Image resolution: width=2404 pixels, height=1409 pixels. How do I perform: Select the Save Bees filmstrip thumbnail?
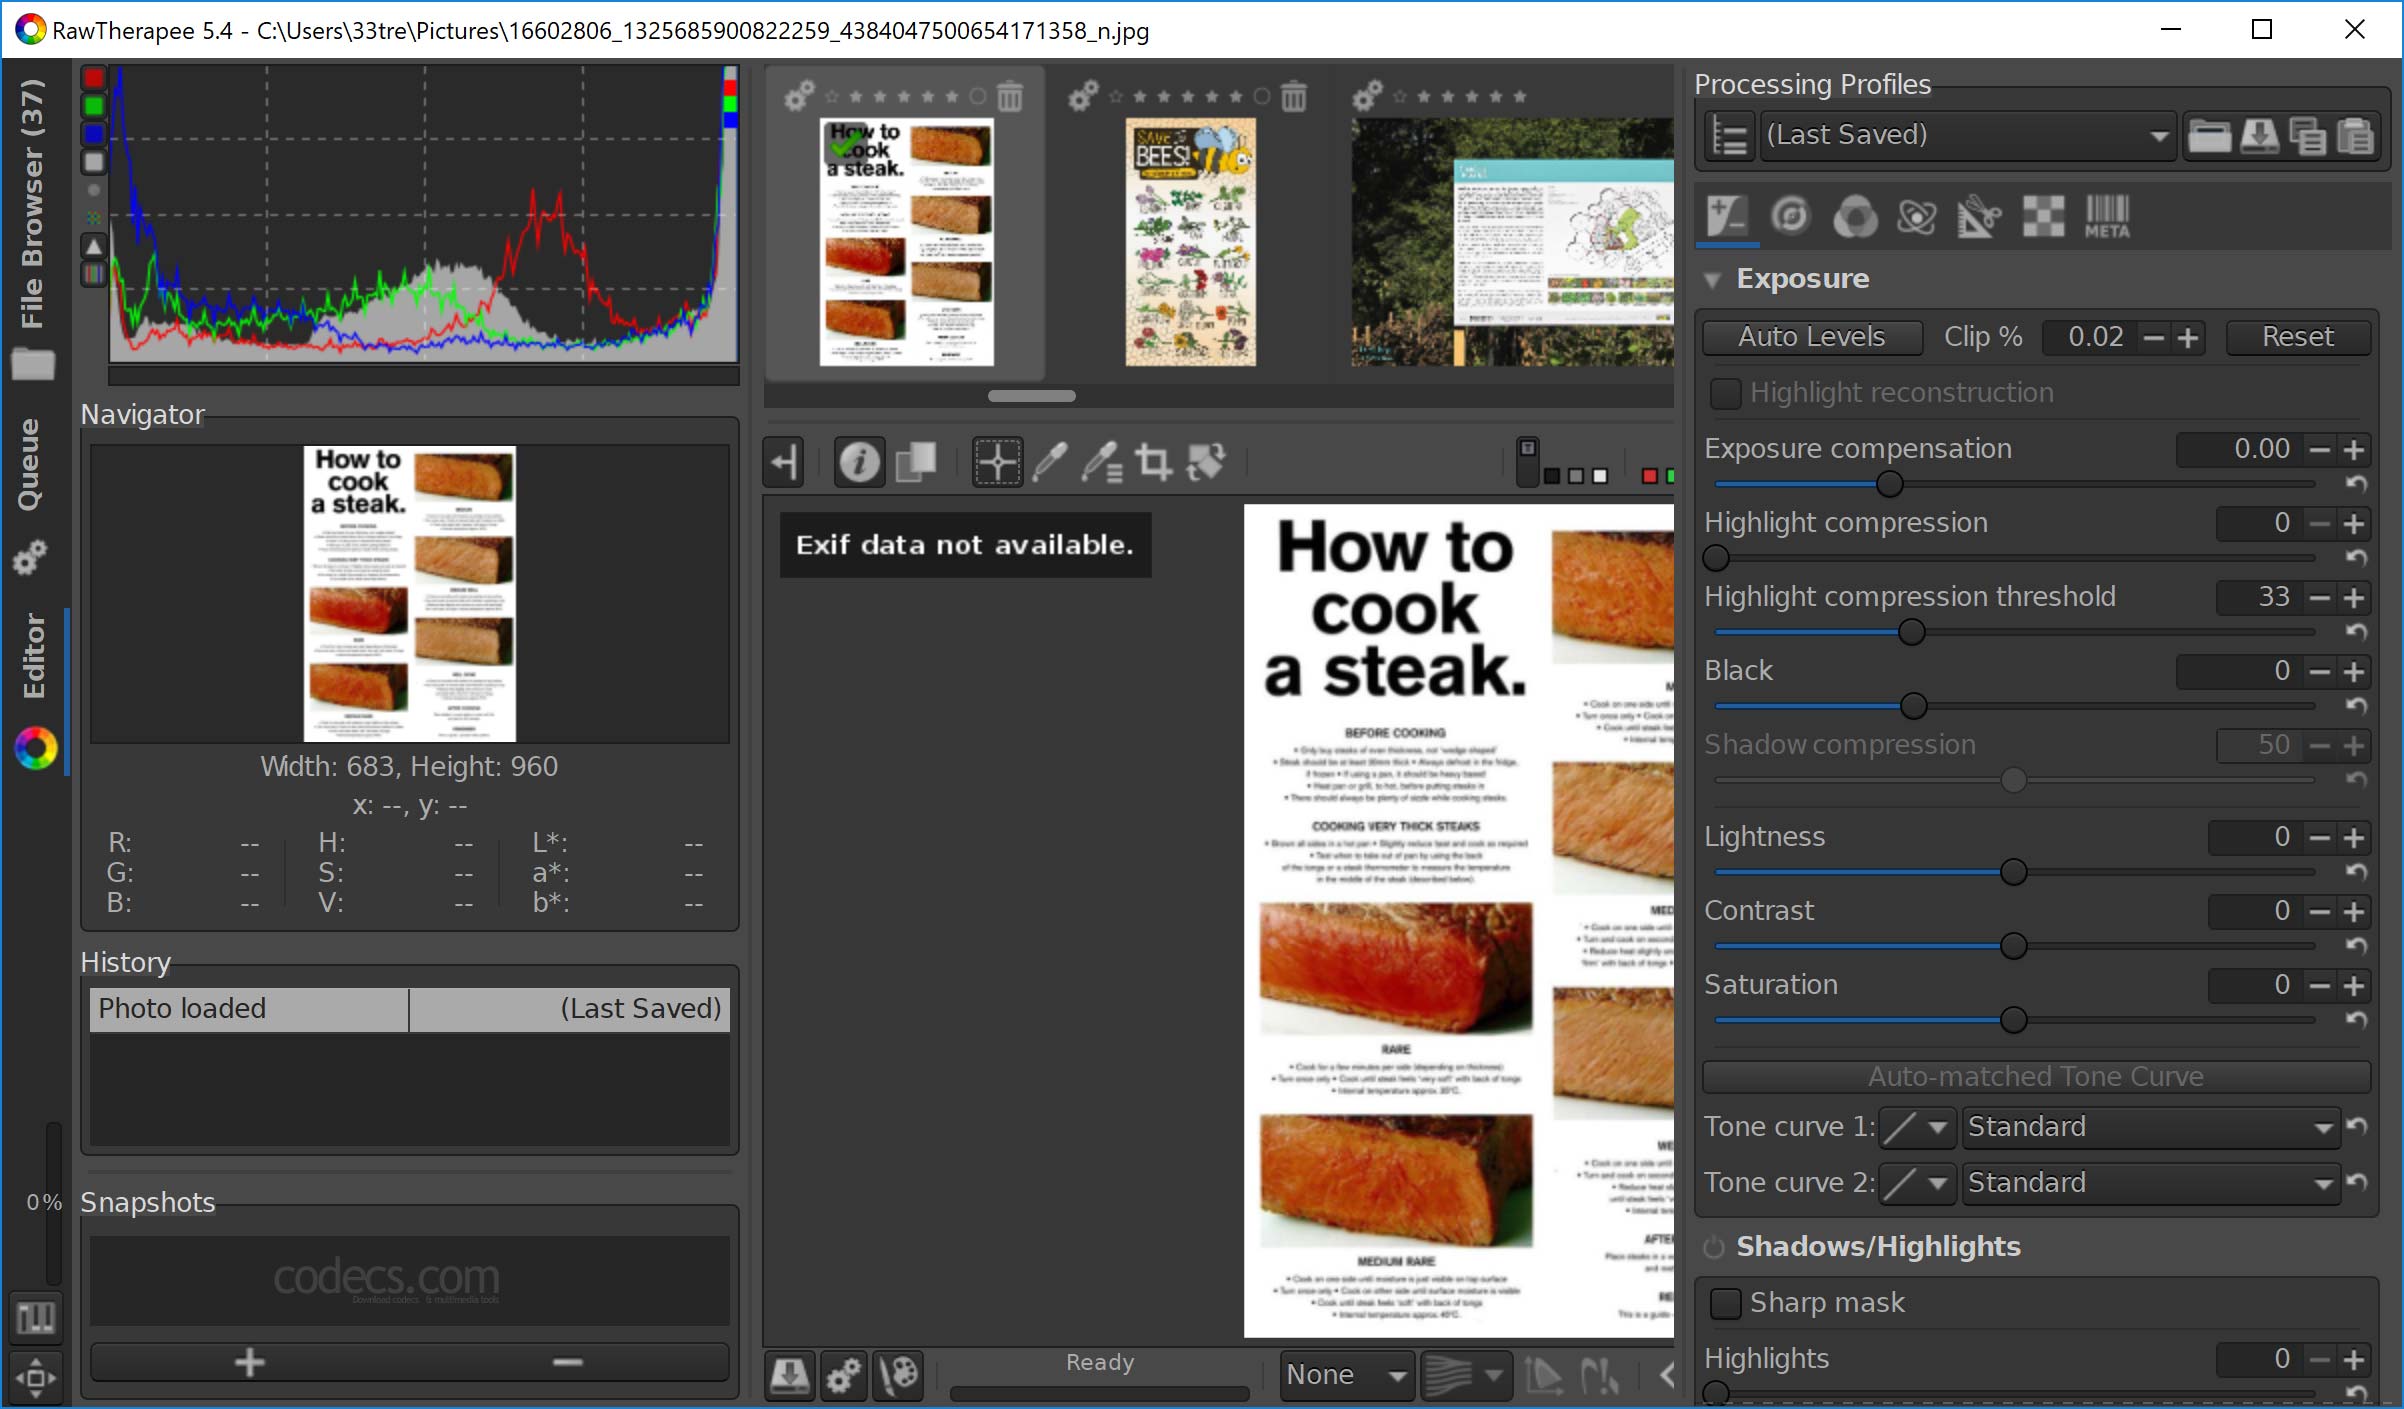click(x=1190, y=242)
